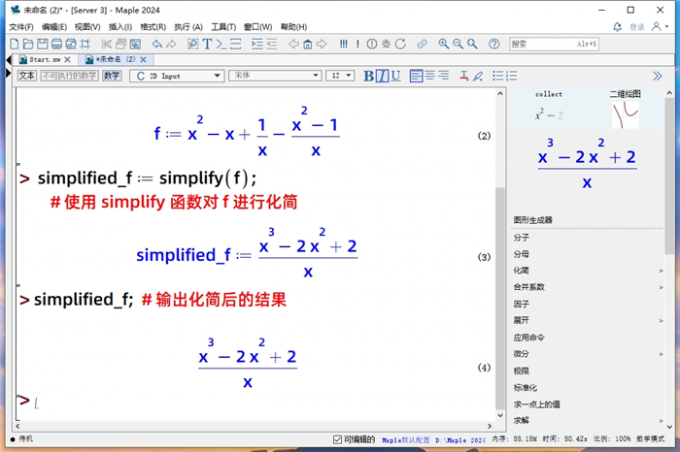
Task: Click the undo arrow icon
Action: tap(156, 44)
